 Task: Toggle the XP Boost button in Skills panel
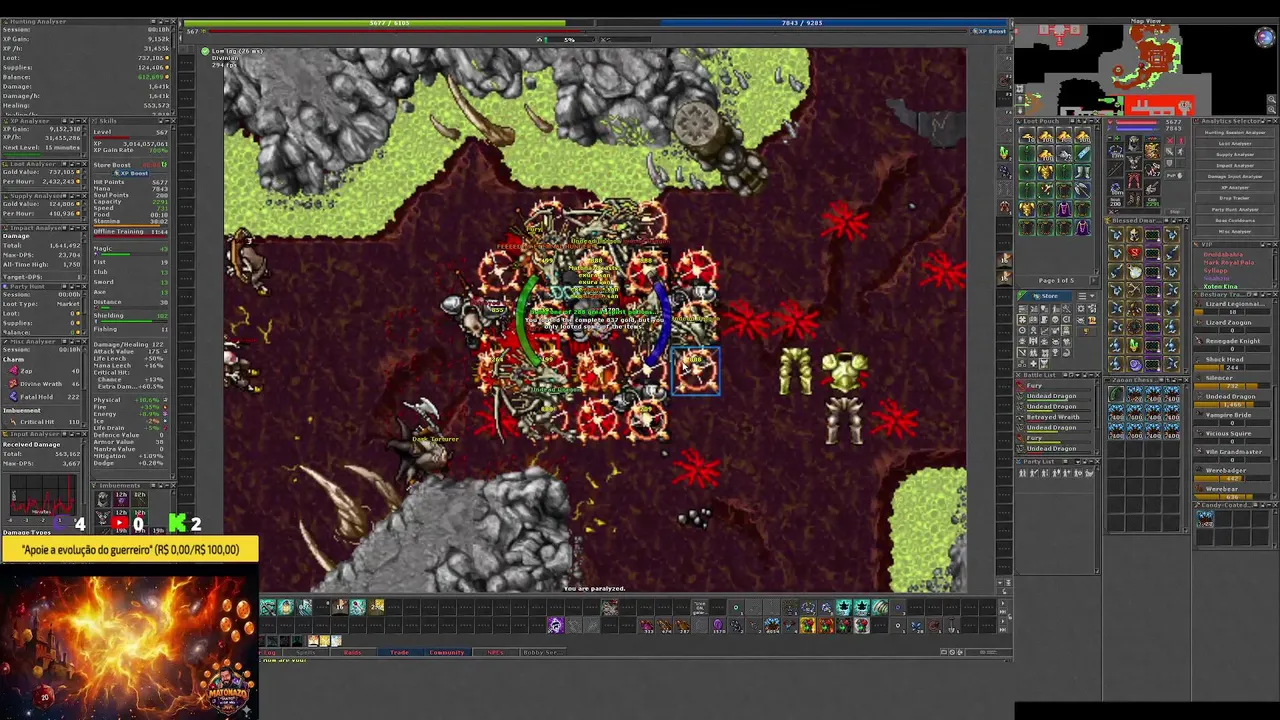coord(131,173)
